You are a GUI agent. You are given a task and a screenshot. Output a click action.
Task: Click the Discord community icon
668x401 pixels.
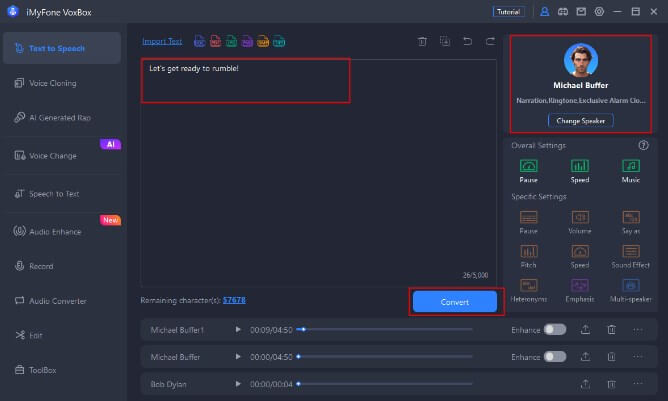[x=563, y=12]
